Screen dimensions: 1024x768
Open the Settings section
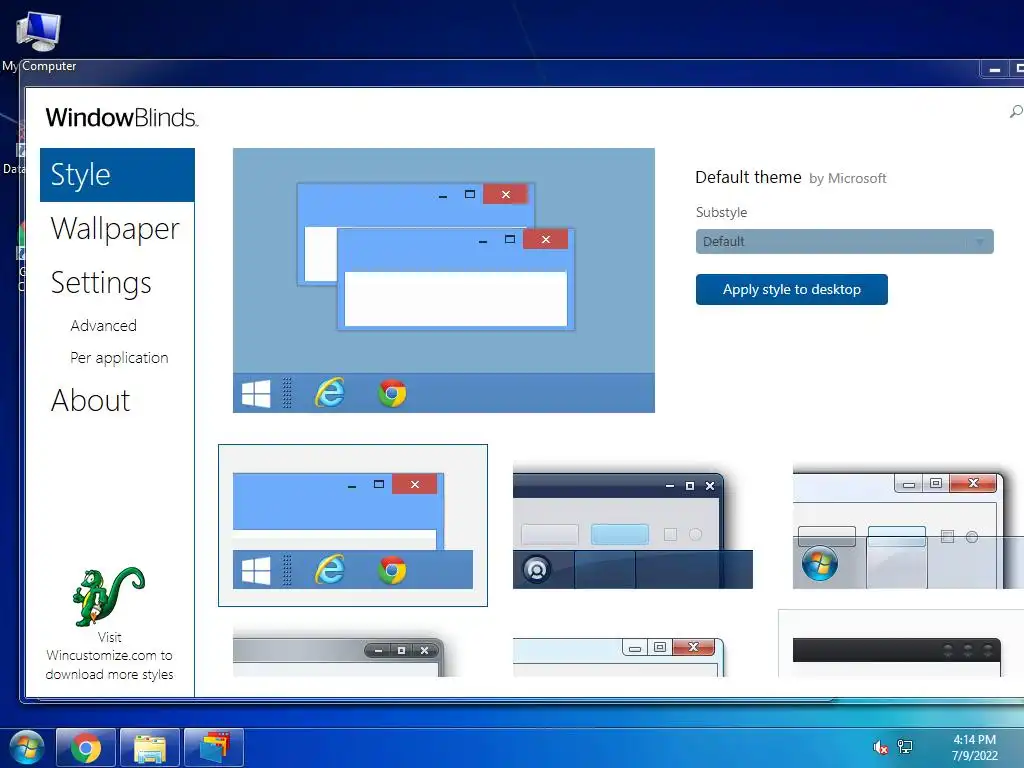[x=101, y=283]
